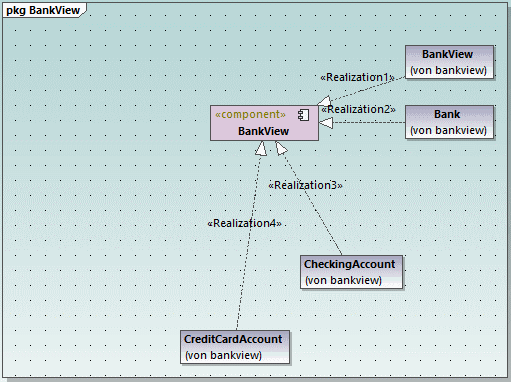Click the Realization3 arrowhead below component
Image resolution: width=511 pixels, height=382 pixels.
280,148
